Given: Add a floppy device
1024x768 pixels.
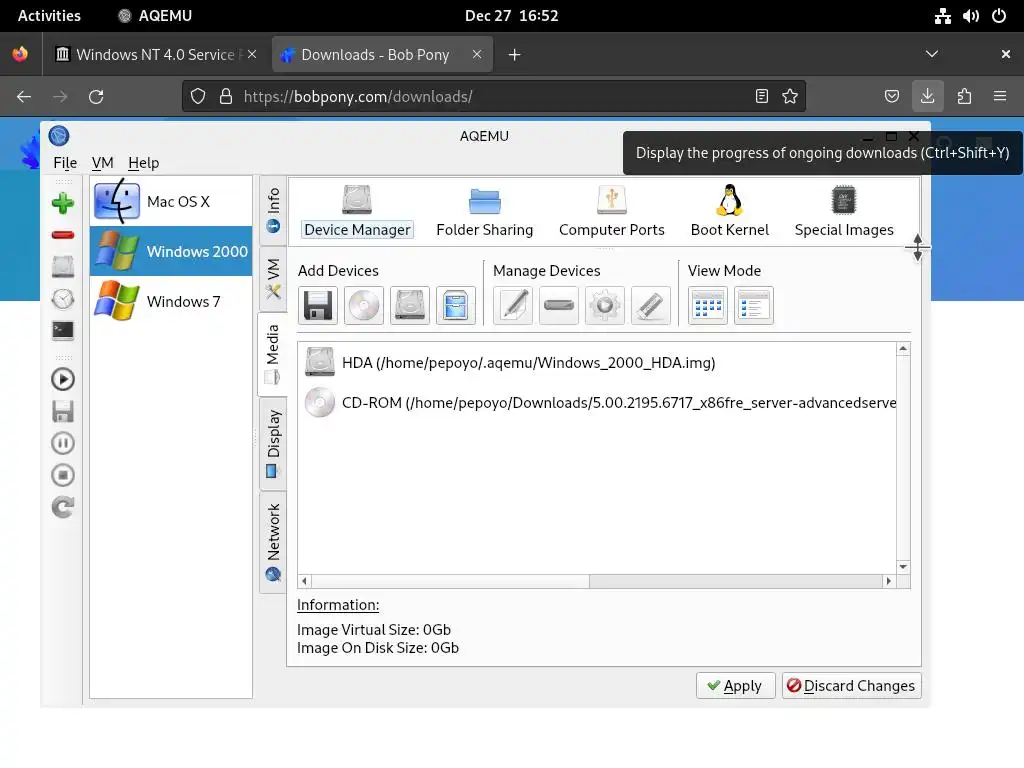Looking at the screenshot, I should click(x=318, y=305).
